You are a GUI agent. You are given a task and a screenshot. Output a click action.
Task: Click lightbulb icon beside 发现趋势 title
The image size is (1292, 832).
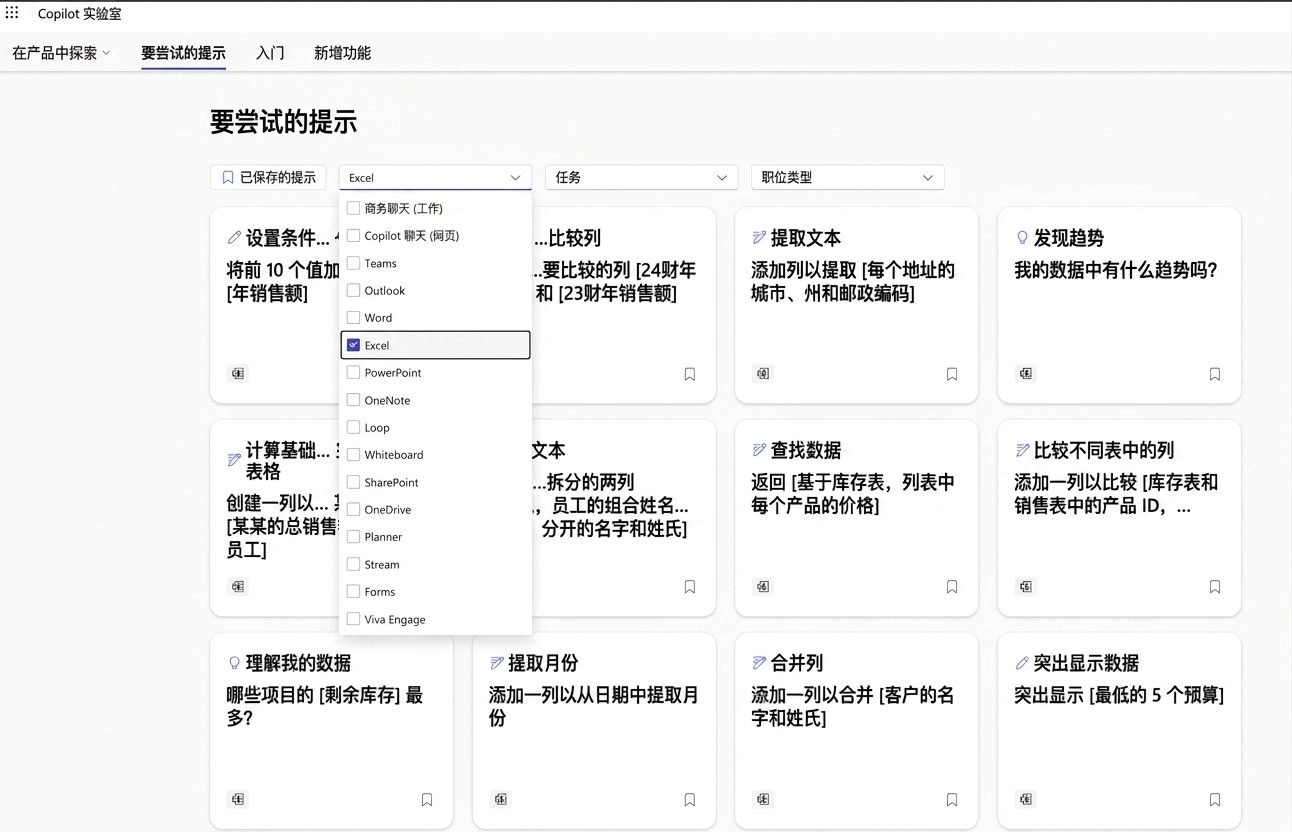pyautogui.click(x=1022, y=238)
